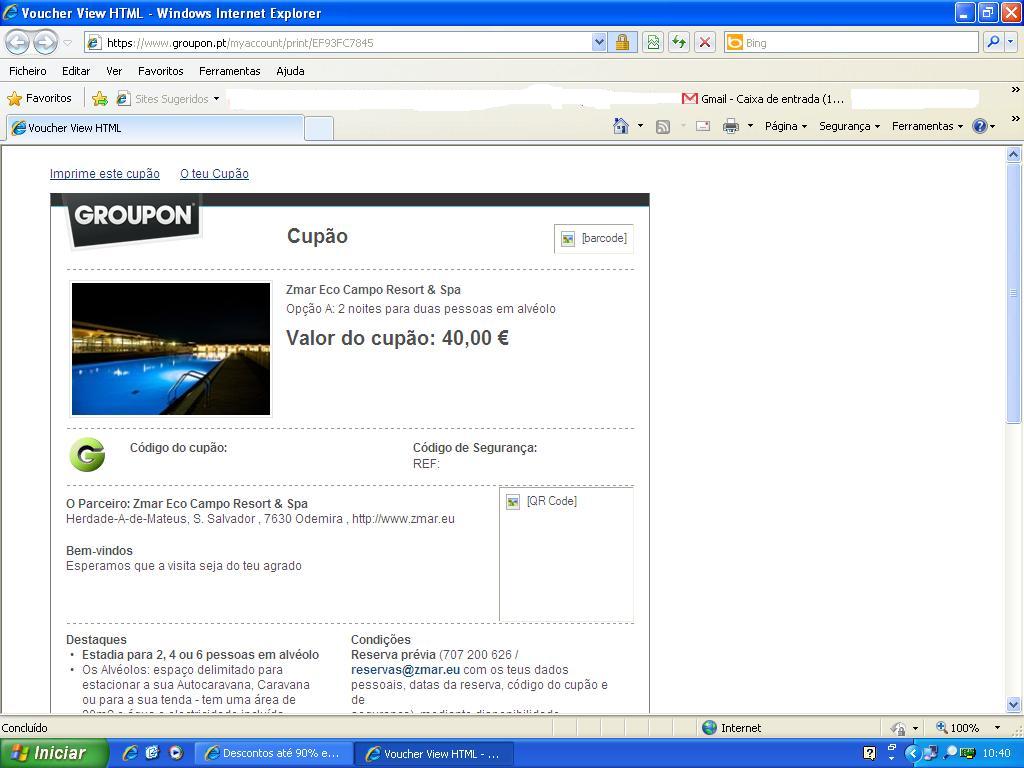Launch Internet Explorer from quick launch
This screenshot has width=1024, height=768.
(x=130, y=753)
